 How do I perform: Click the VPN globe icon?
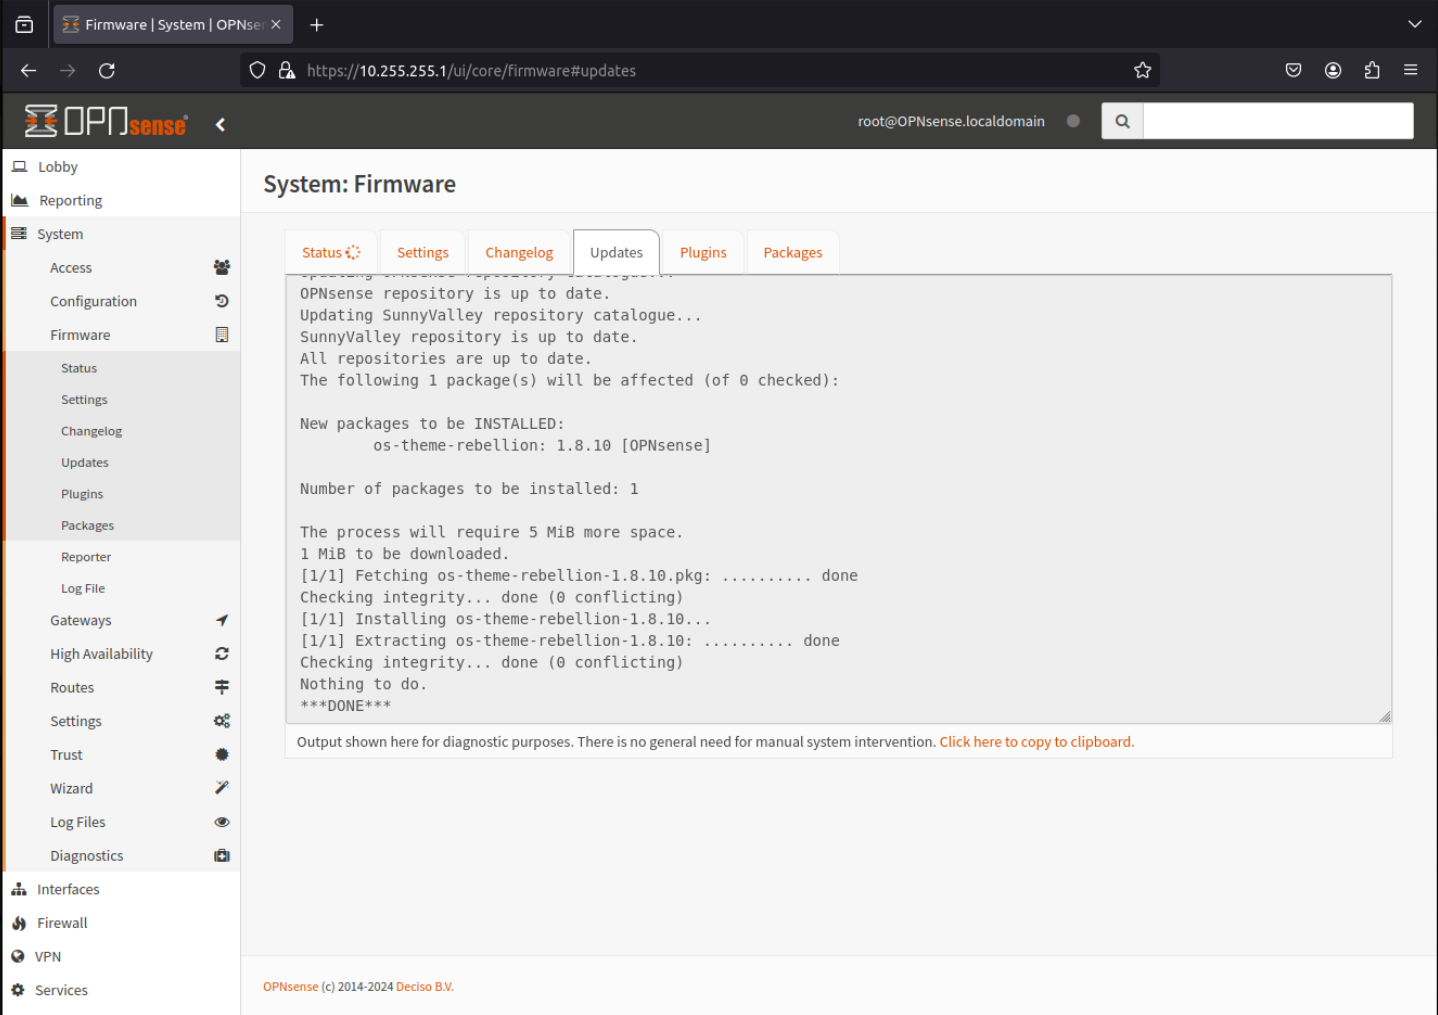(x=18, y=956)
